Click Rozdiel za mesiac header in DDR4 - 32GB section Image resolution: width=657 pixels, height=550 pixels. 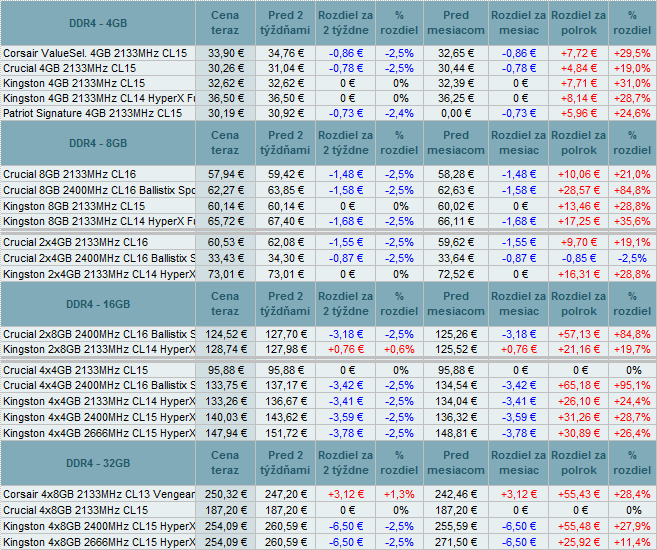click(519, 463)
